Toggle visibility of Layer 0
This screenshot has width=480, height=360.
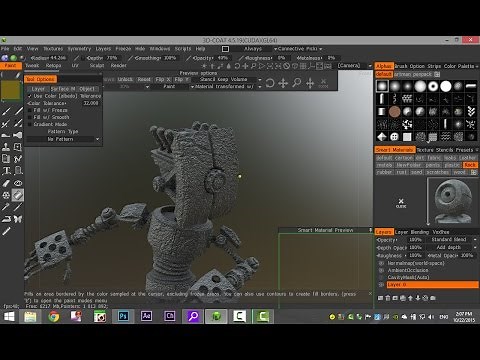381,285
